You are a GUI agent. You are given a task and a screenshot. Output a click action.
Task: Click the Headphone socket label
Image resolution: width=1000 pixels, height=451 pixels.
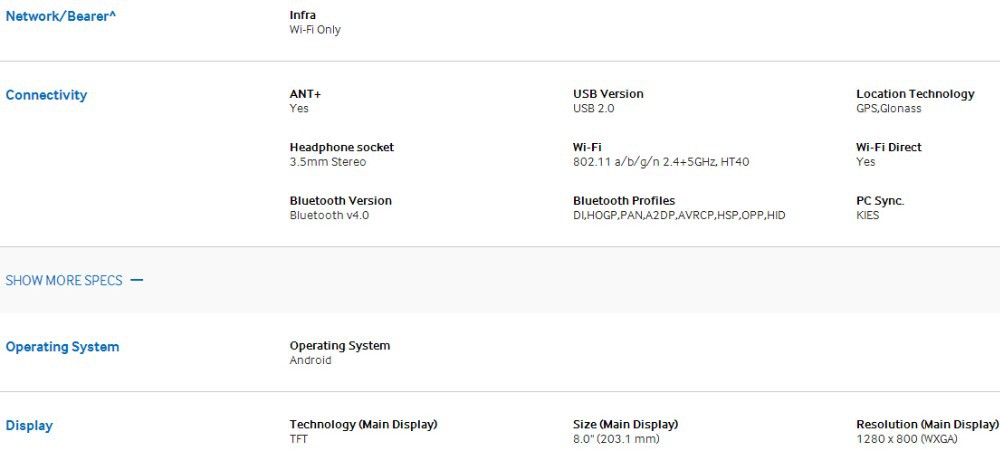coord(341,147)
